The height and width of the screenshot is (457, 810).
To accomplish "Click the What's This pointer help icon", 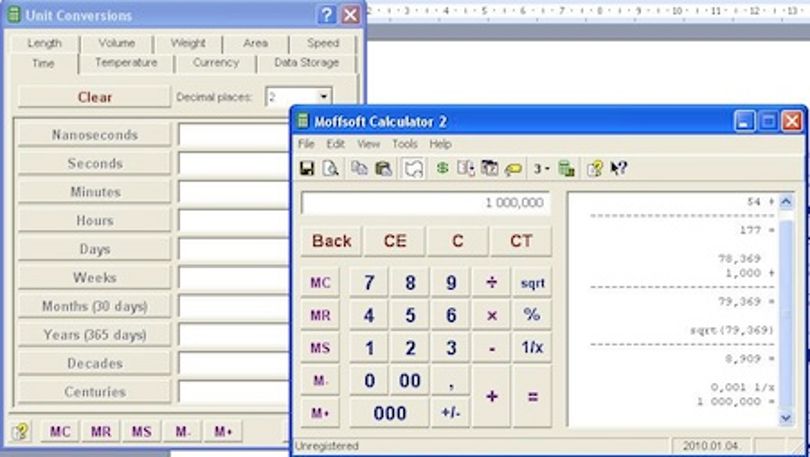I will [x=618, y=168].
